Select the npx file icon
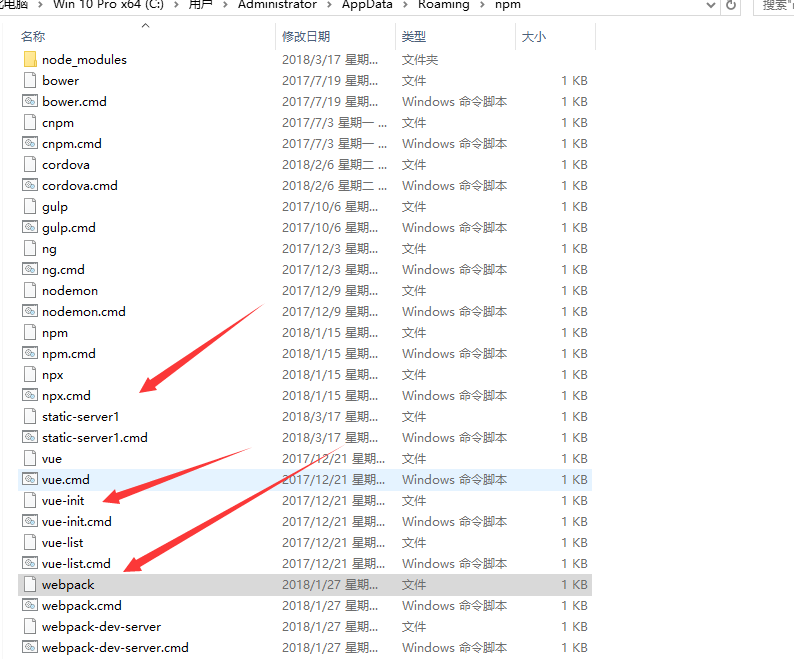Image resolution: width=794 pixels, height=660 pixels. [30, 375]
